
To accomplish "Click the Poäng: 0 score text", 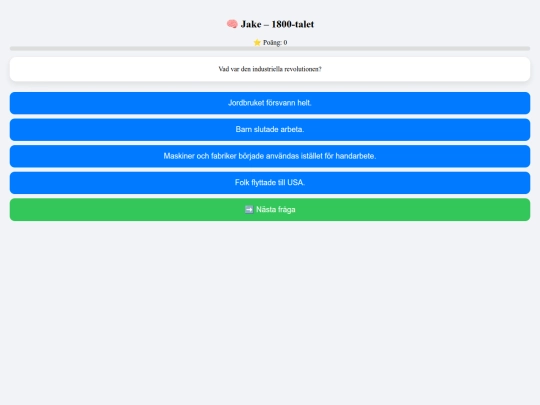I will click(275, 42).
